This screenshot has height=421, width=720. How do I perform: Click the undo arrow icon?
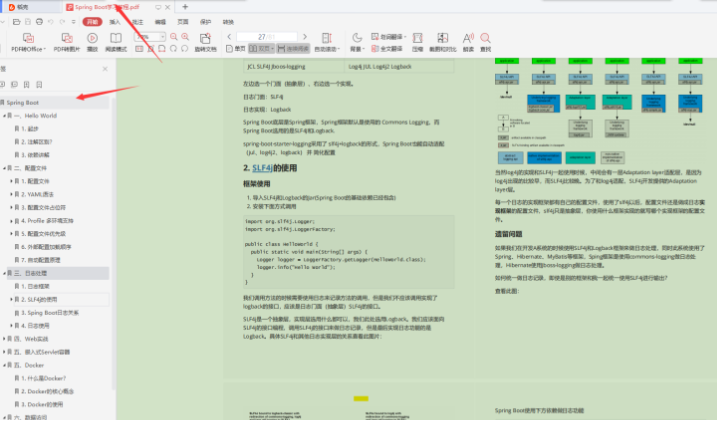51,22
